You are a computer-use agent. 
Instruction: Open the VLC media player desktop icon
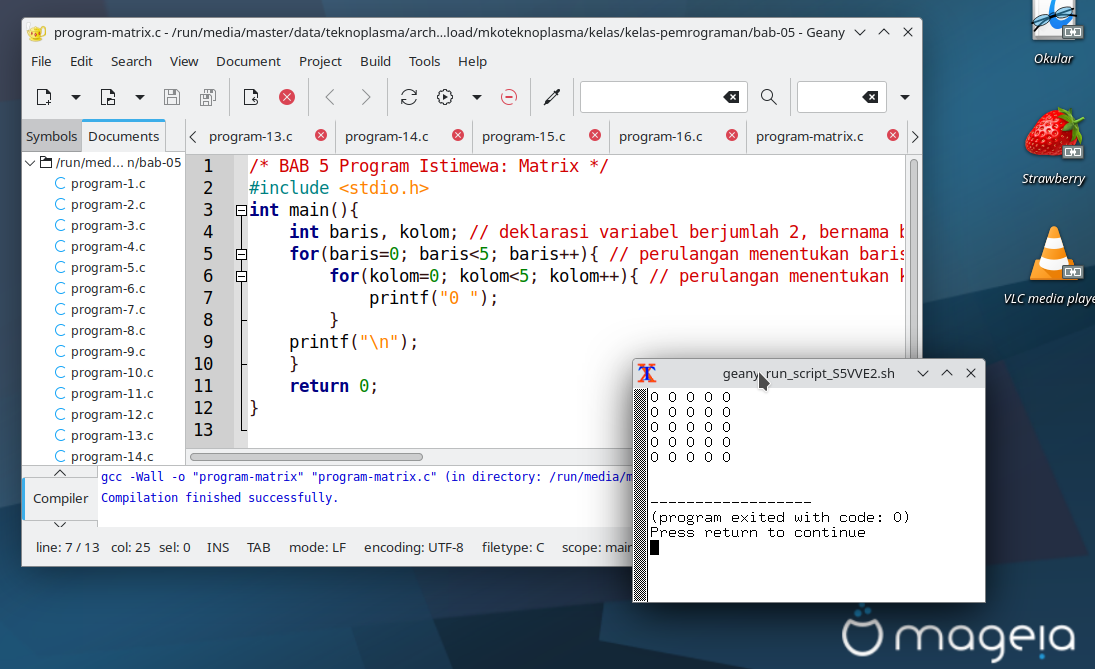click(x=1053, y=266)
